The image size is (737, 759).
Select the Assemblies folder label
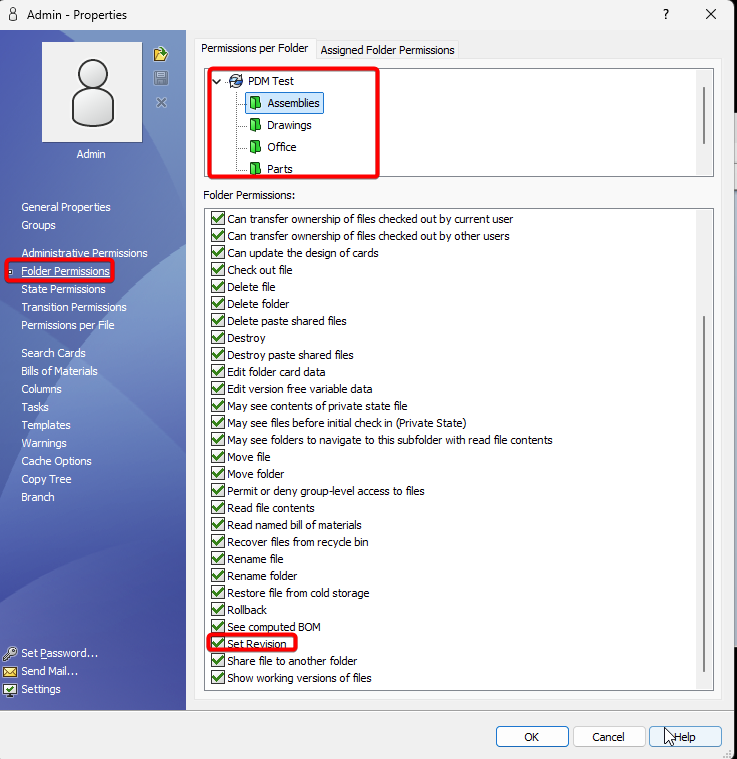click(x=293, y=103)
